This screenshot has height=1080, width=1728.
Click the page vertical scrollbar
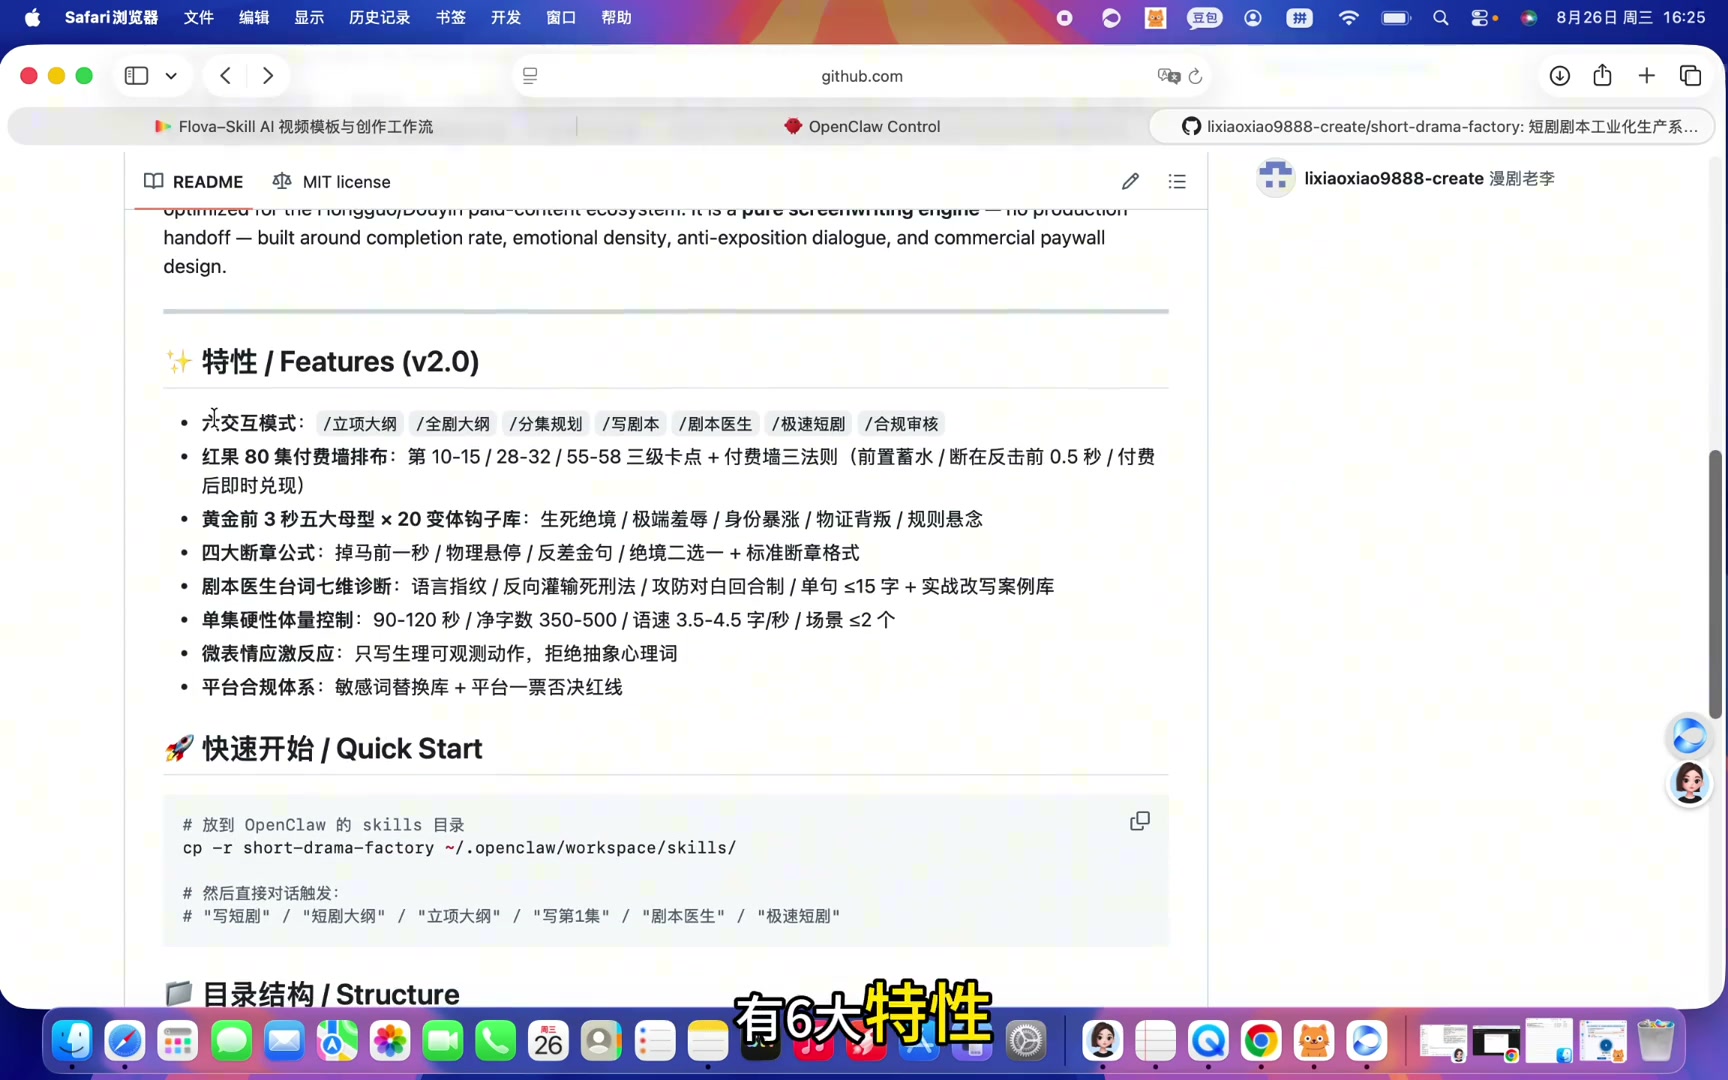pyautogui.click(x=1716, y=584)
